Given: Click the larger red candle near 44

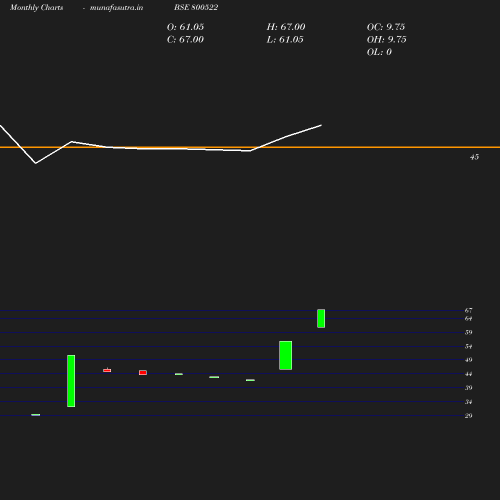Looking at the screenshot, I should click(143, 372).
